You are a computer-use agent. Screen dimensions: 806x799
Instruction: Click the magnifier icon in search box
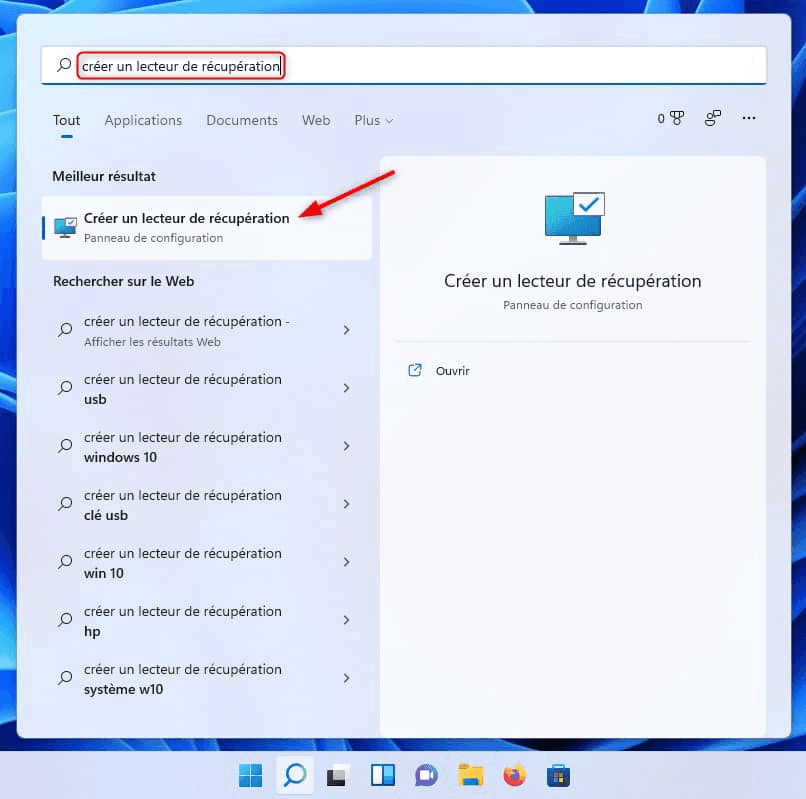tap(64, 65)
